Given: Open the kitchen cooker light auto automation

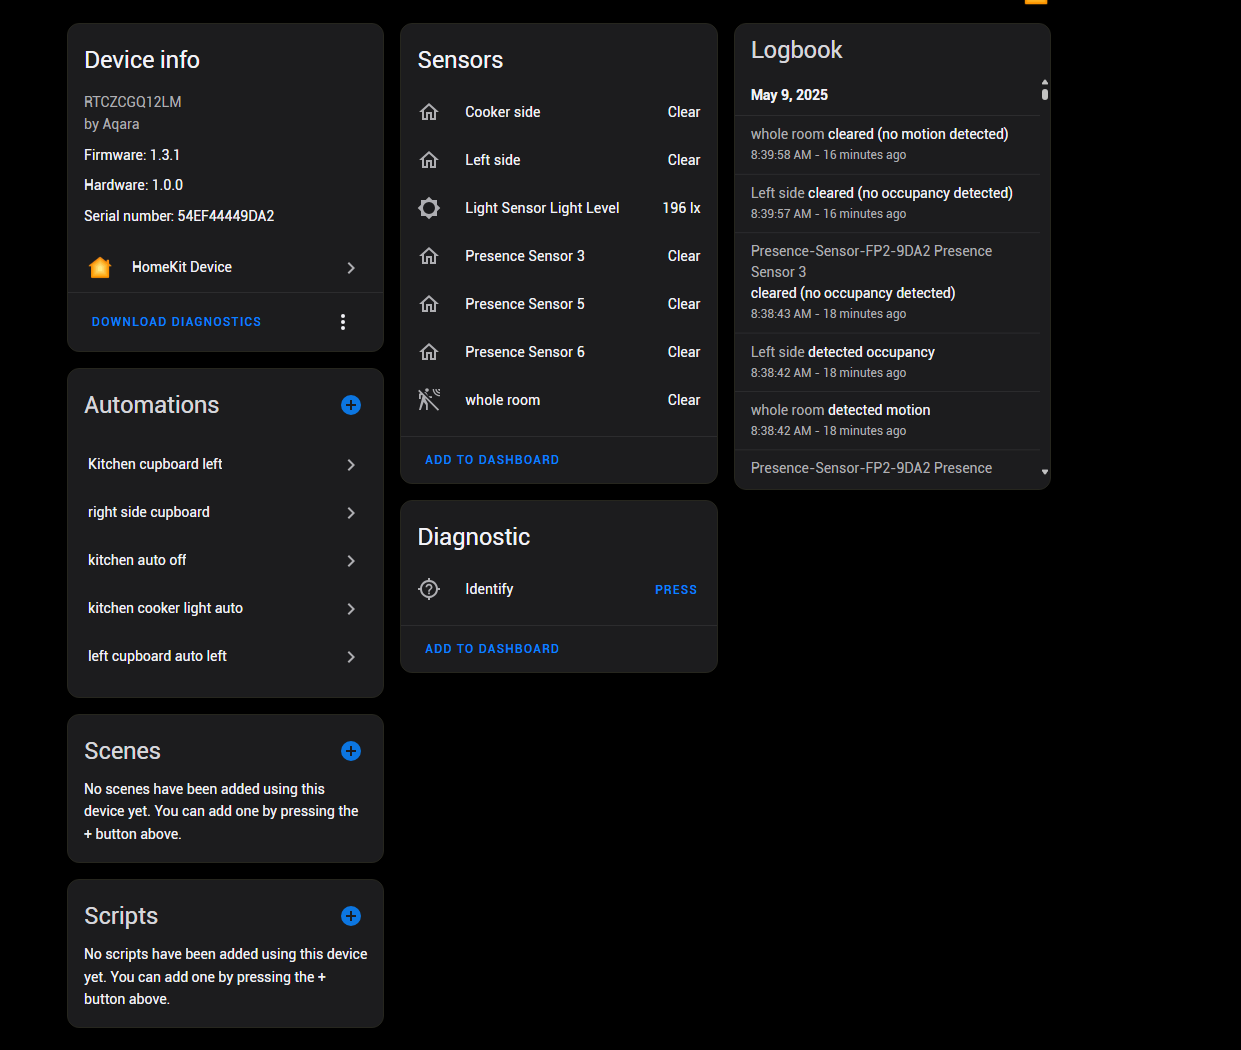Looking at the screenshot, I should 165,608.
